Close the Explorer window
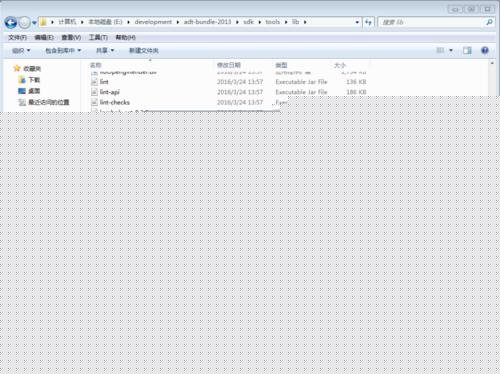 point(487,9)
